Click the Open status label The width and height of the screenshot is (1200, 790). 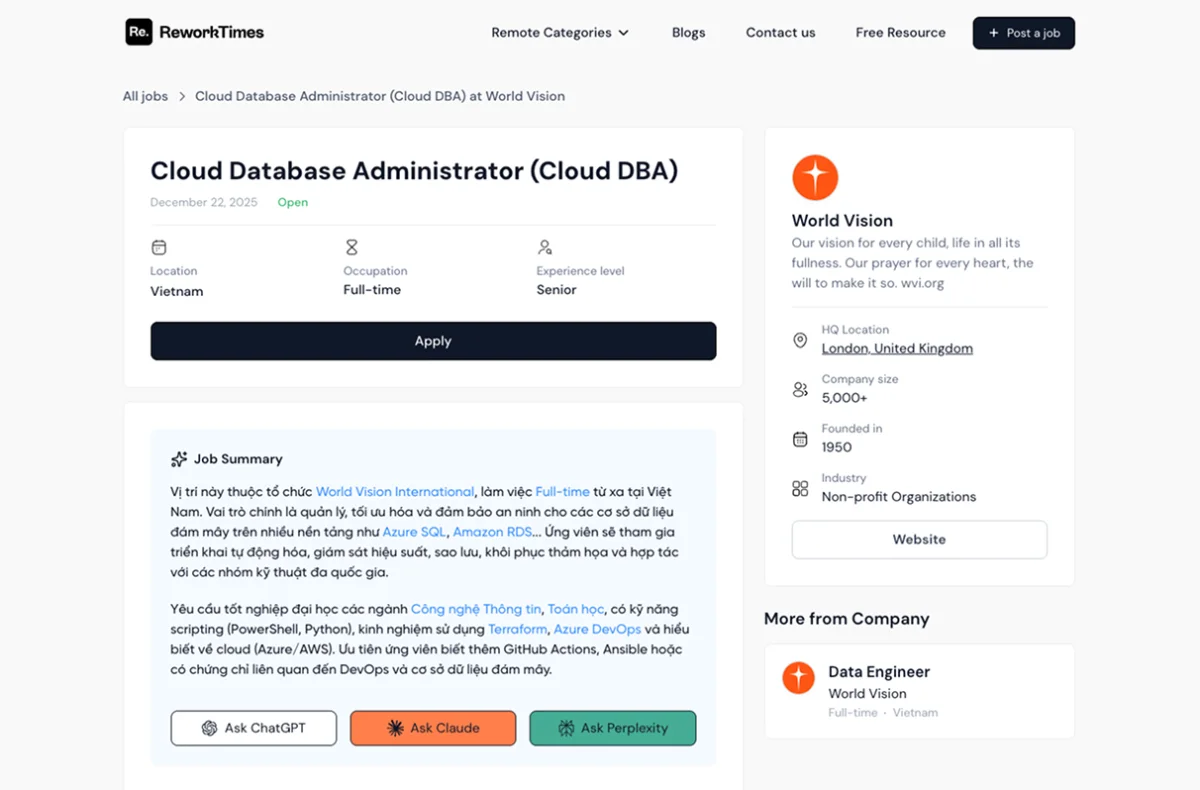[293, 202]
